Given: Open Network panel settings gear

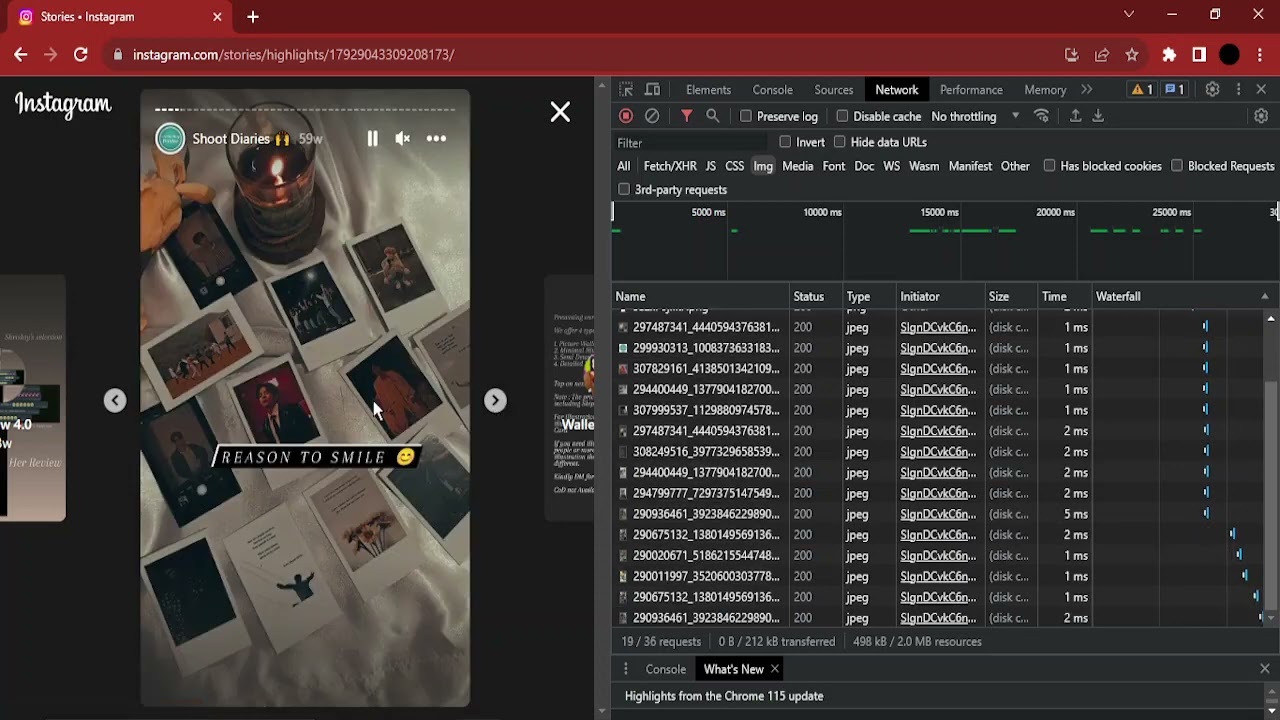Looking at the screenshot, I should point(1261,116).
